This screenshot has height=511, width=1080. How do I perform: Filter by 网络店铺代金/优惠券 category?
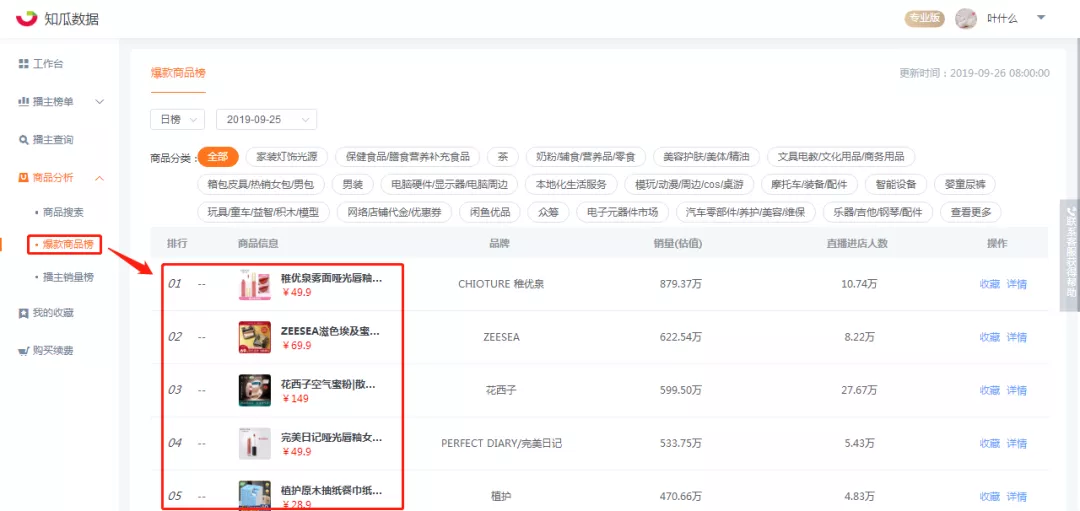coord(394,212)
